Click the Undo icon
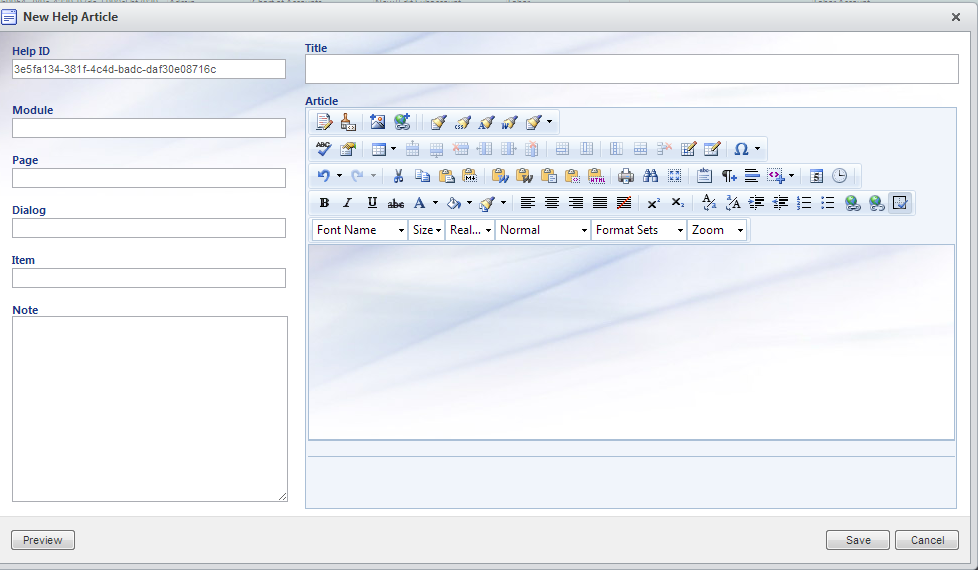 pos(323,176)
